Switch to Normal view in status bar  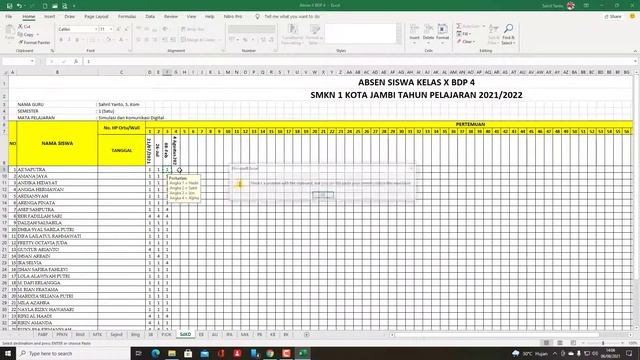point(546,343)
